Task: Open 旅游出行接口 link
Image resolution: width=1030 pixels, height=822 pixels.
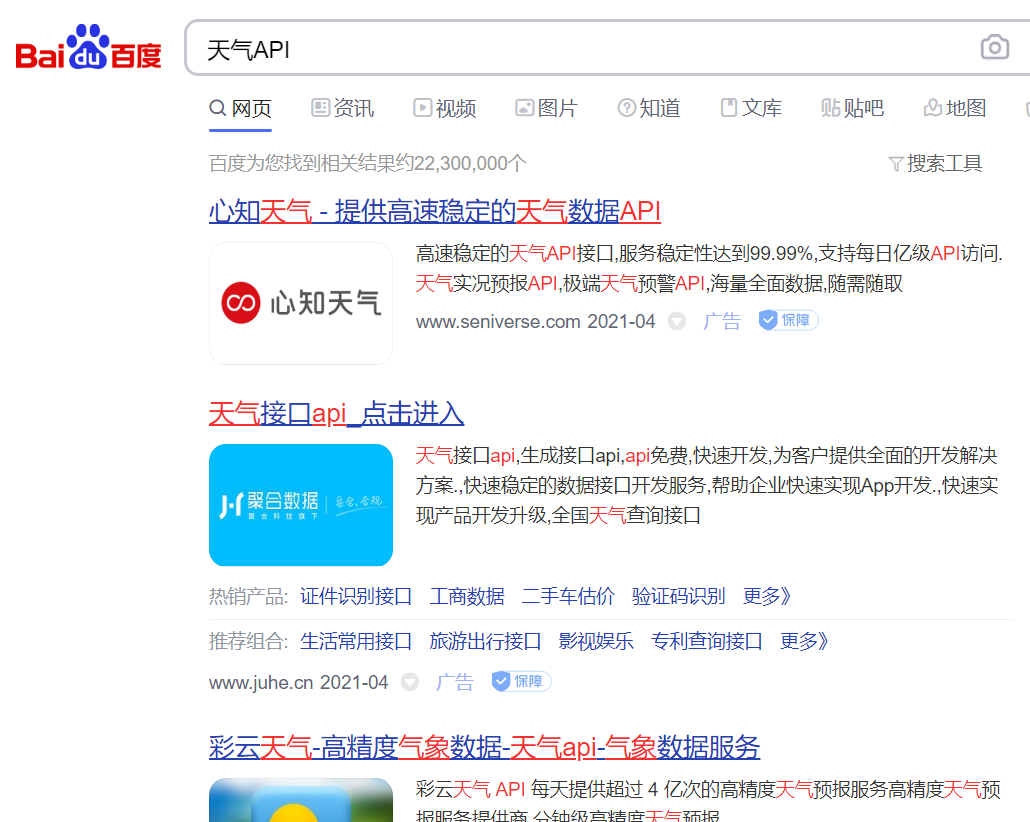Action: coord(485,641)
